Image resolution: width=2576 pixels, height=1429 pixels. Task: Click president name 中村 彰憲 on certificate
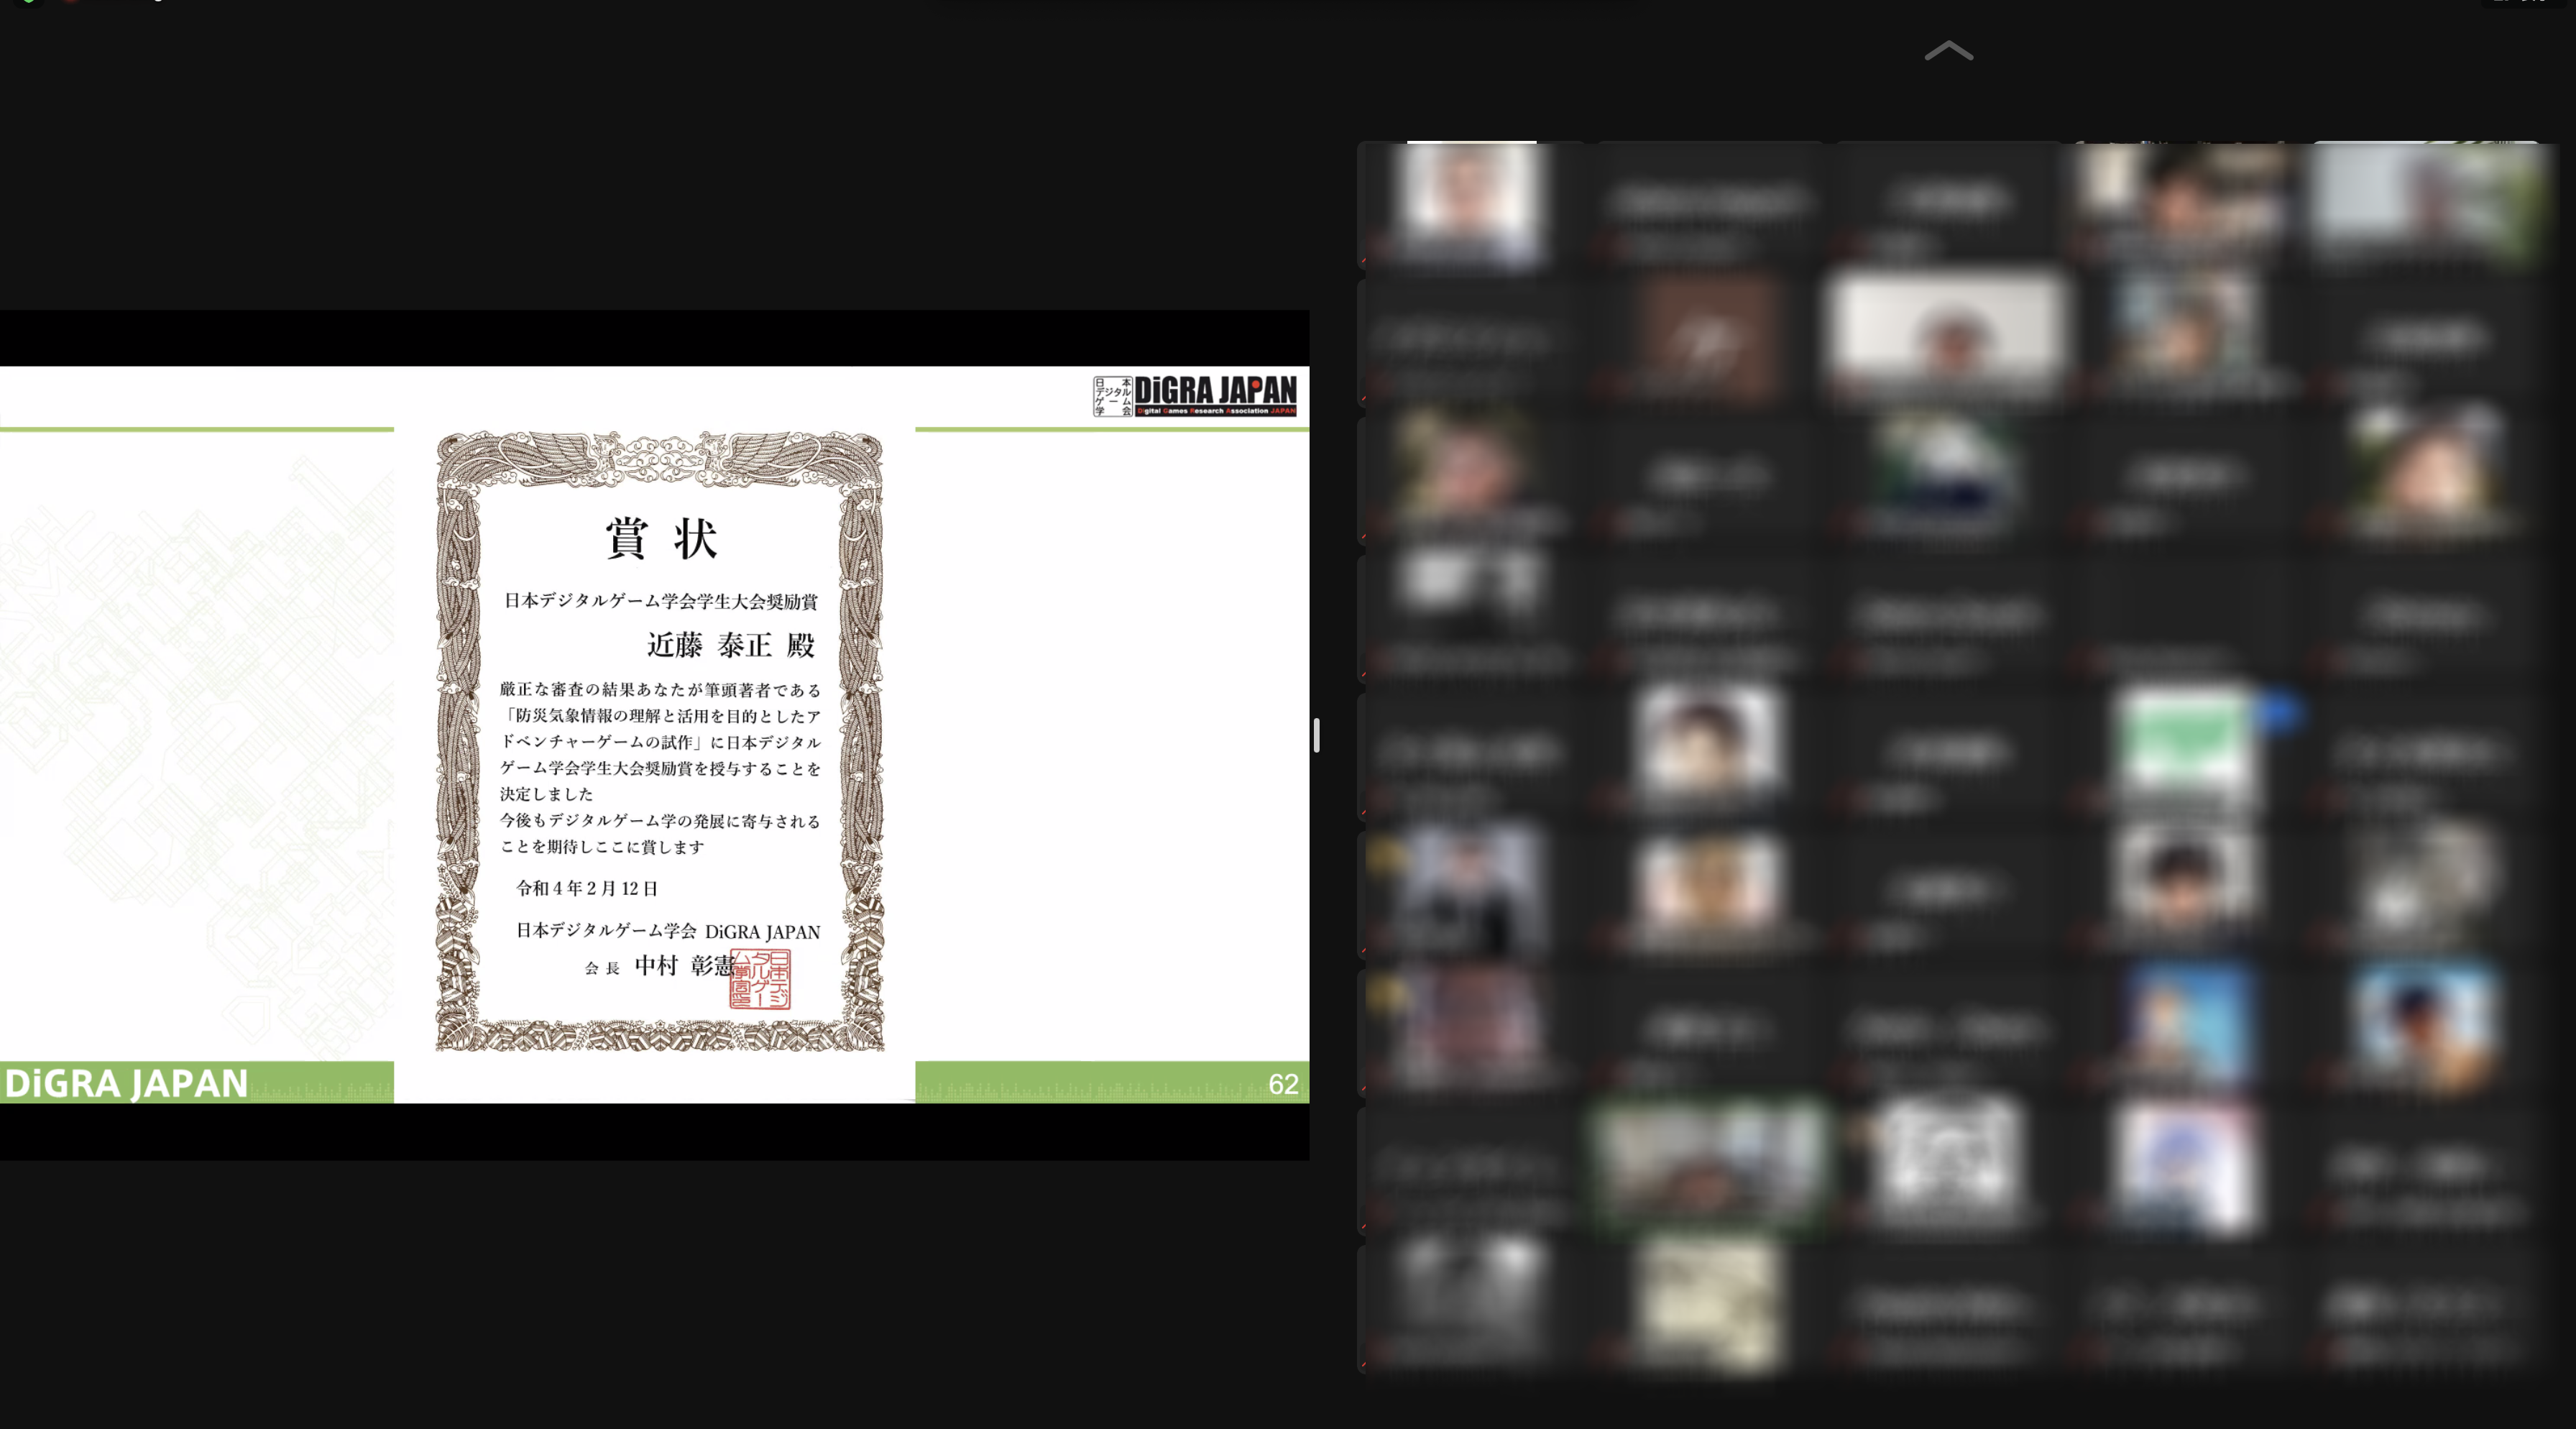coord(685,965)
